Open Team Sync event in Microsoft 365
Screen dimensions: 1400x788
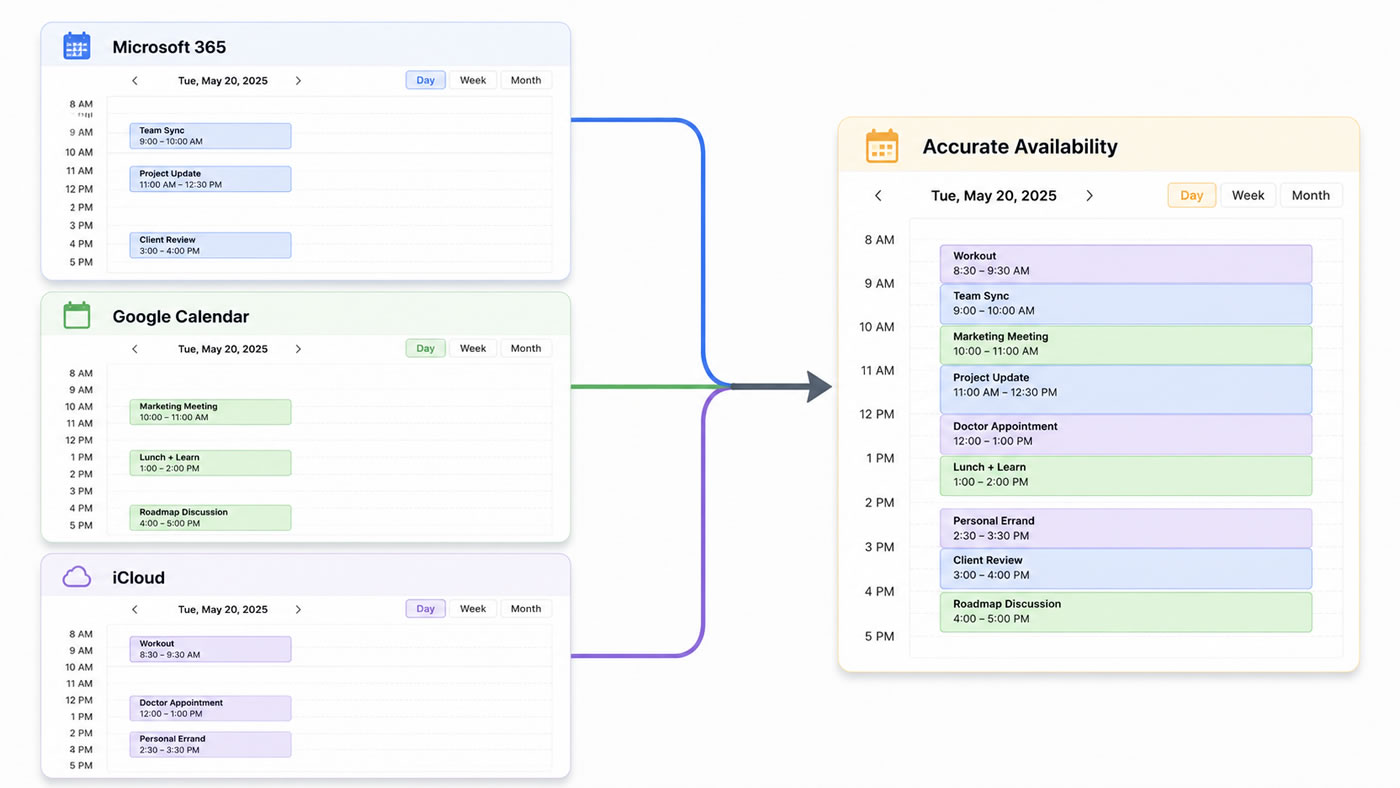[x=210, y=136]
